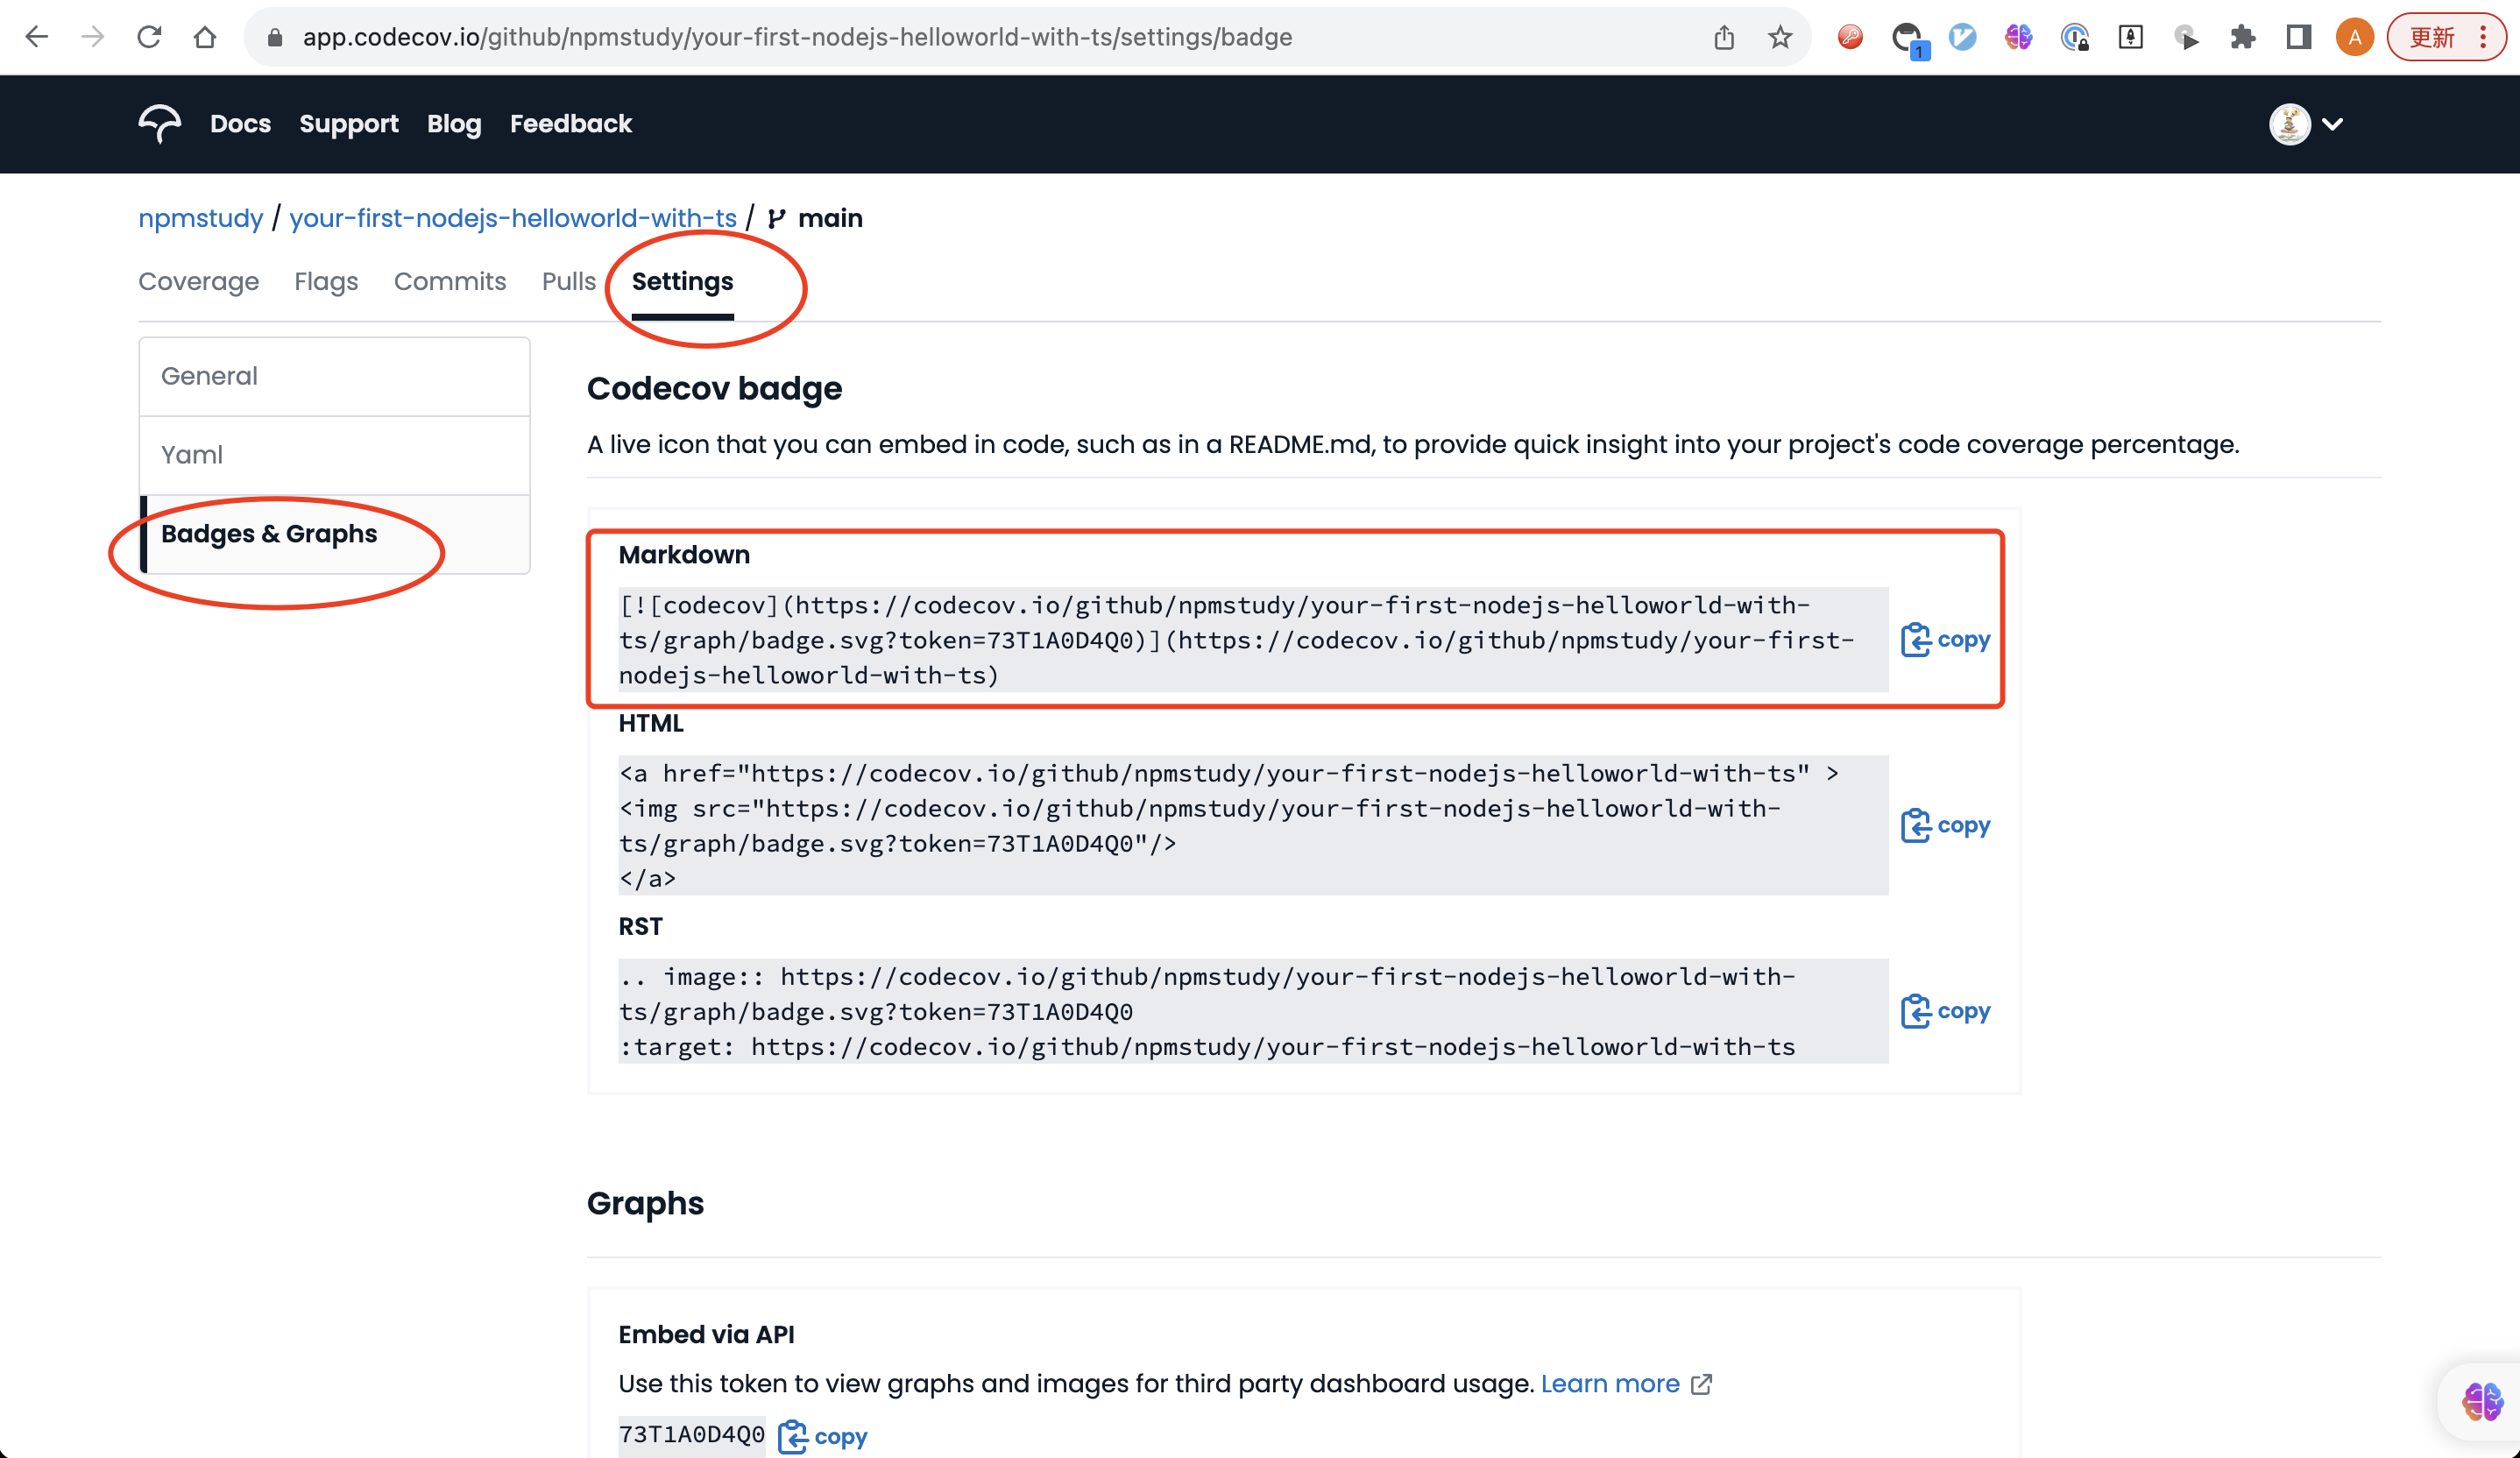Click the Graphs section heading
The image size is (2520, 1458).
(x=645, y=1203)
